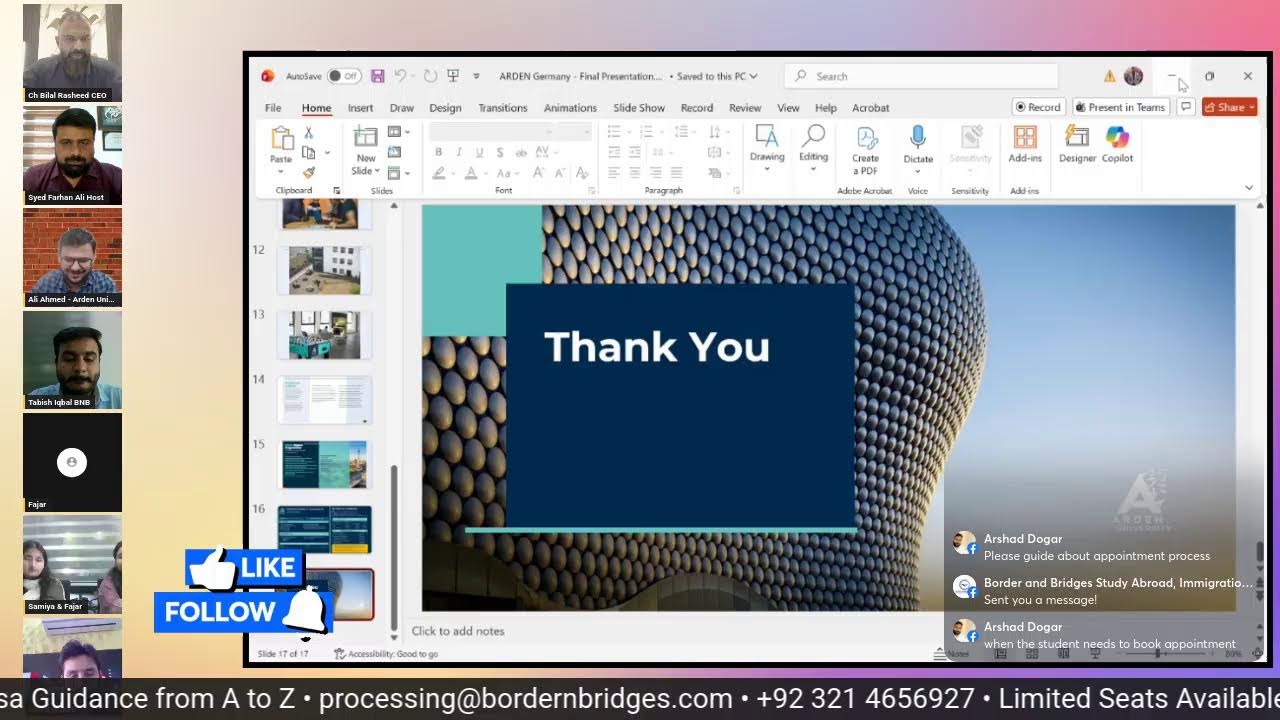
Task: Justify the paragraph text
Action: [x=676, y=173]
